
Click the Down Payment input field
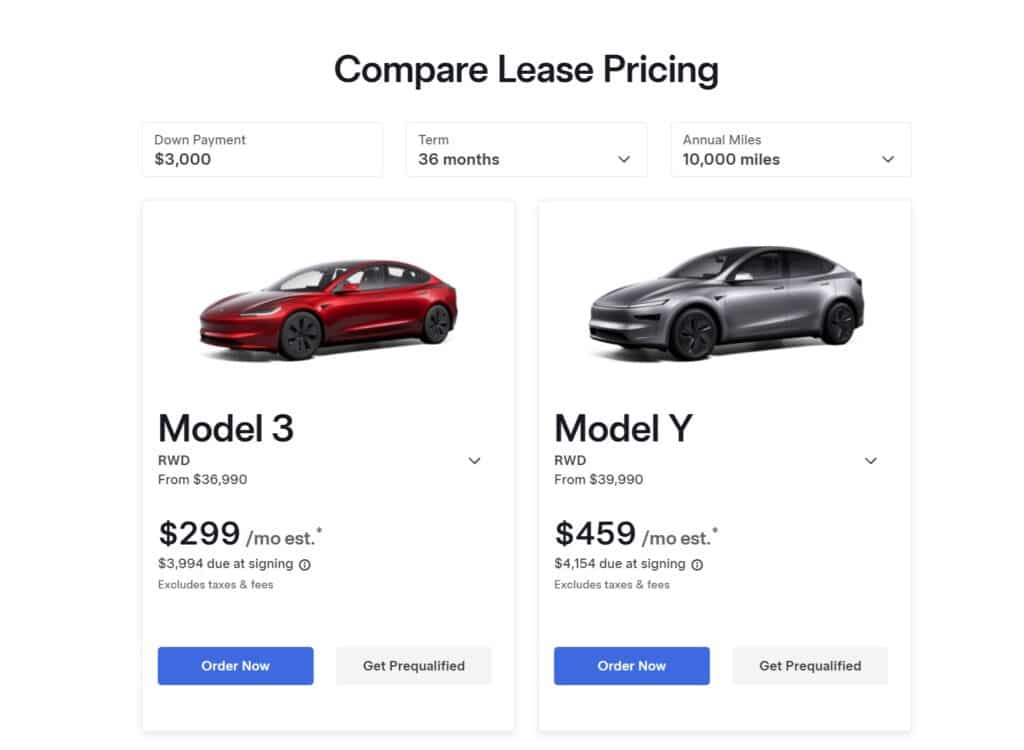tap(262, 150)
